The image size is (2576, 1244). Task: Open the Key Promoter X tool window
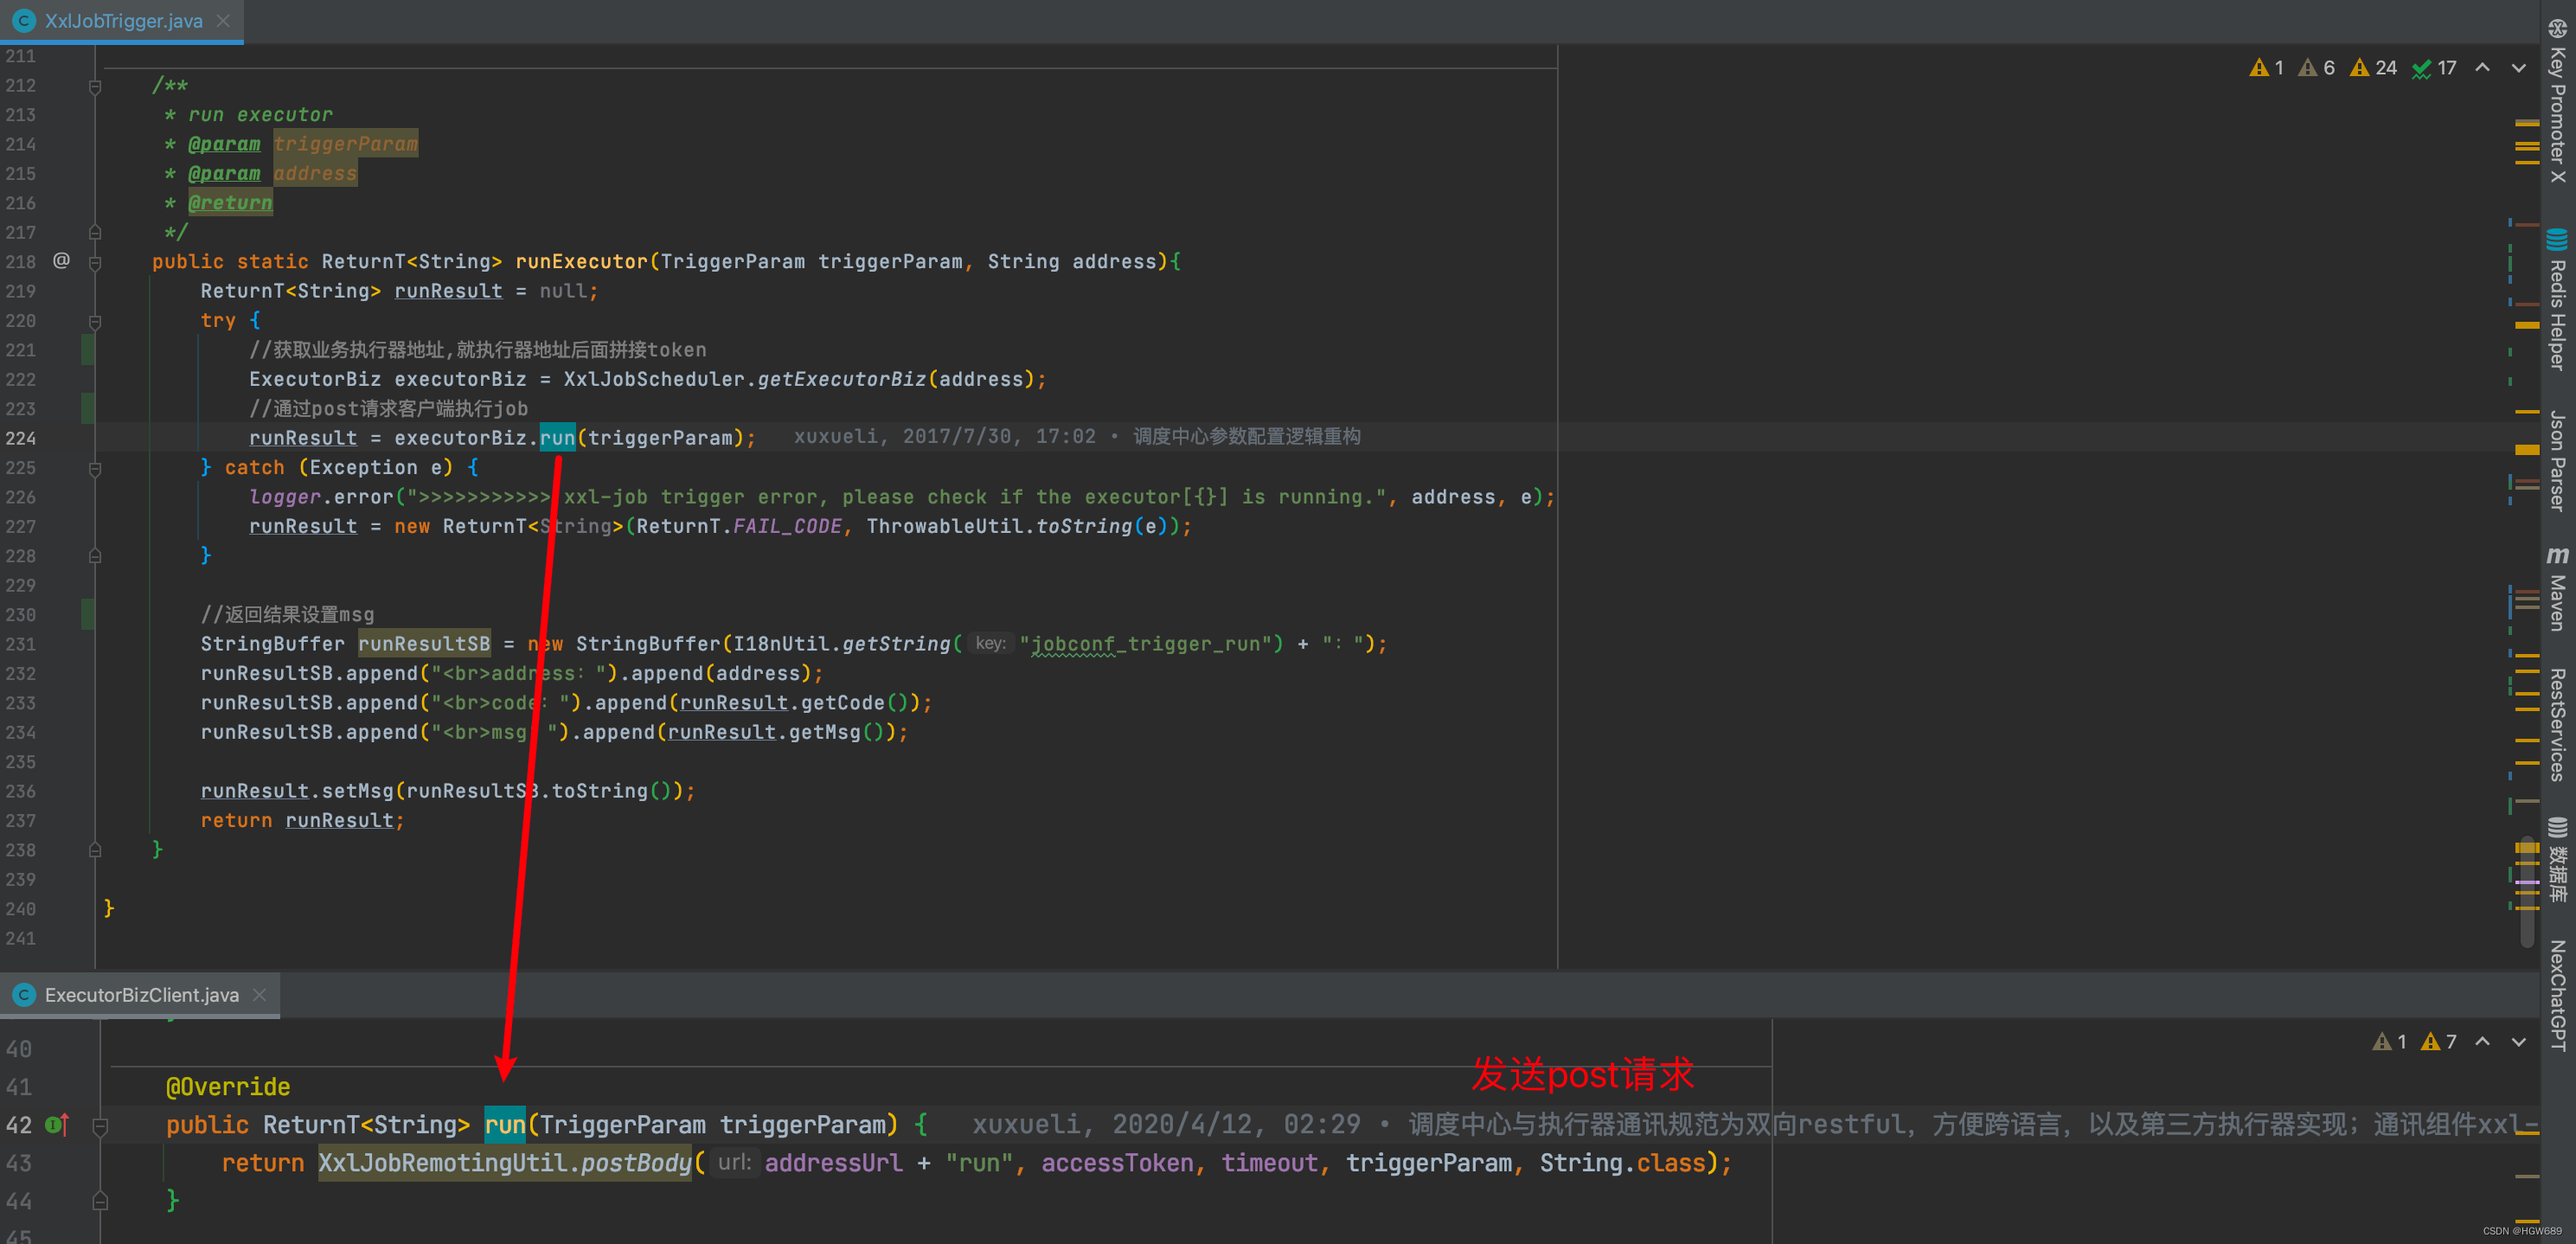(2558, 100)
